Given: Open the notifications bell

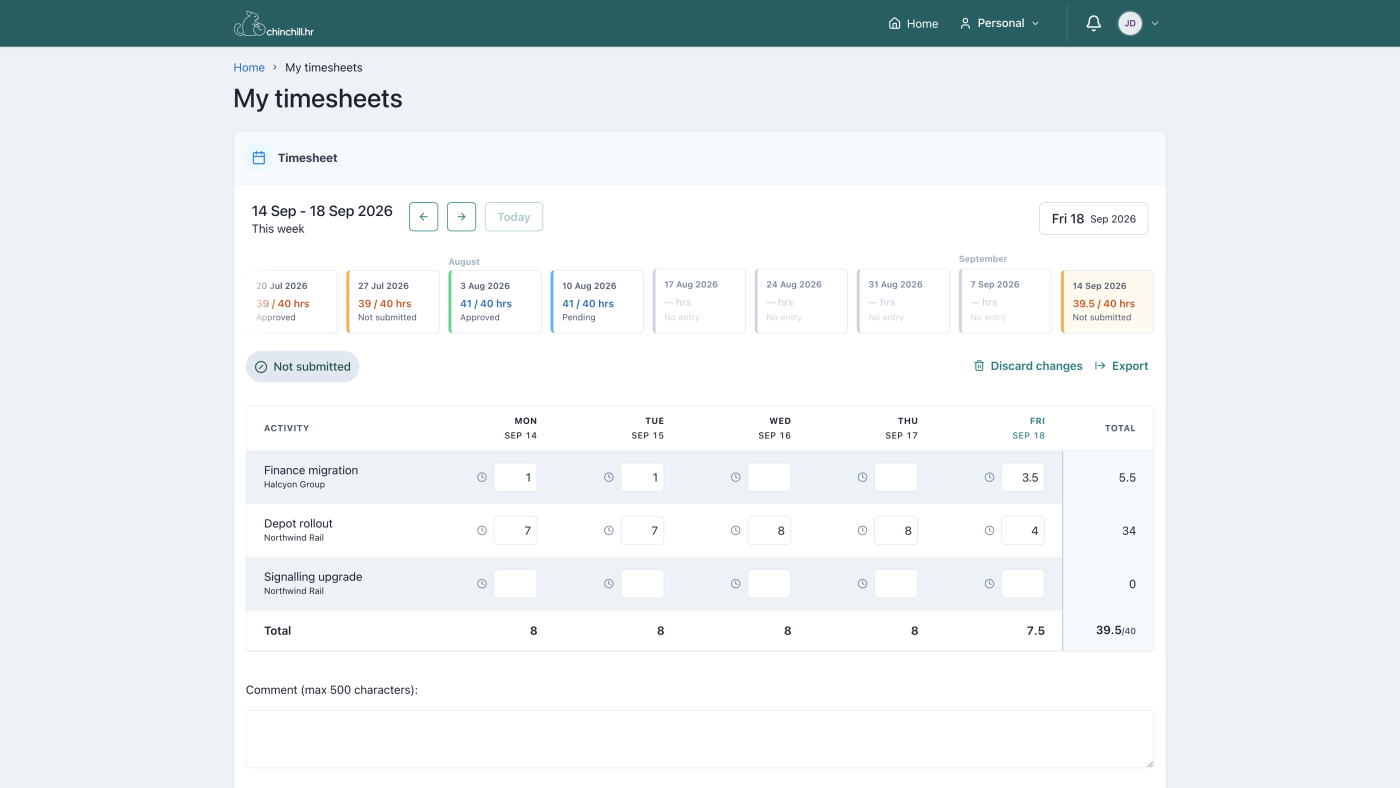Looking at the screenshot, I should [x=1093, y=23].
